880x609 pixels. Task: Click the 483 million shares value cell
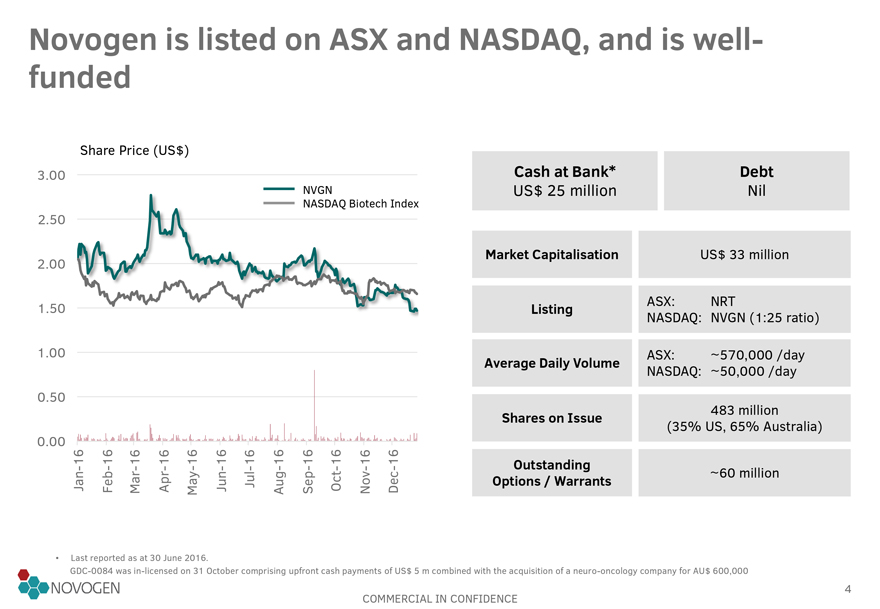coord(744,417)
